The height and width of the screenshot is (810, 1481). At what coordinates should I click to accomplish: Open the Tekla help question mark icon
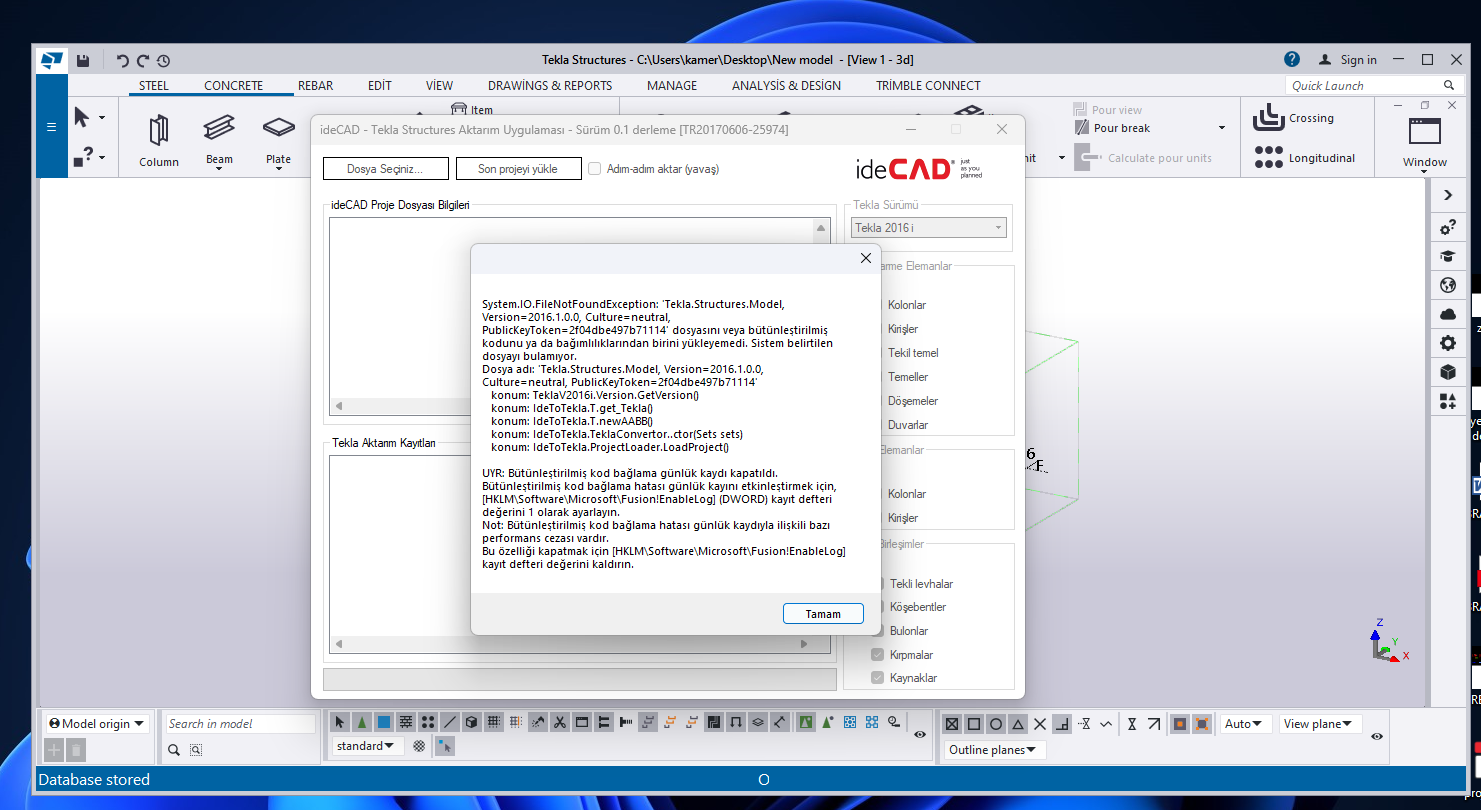click(x=1292, y=59)
